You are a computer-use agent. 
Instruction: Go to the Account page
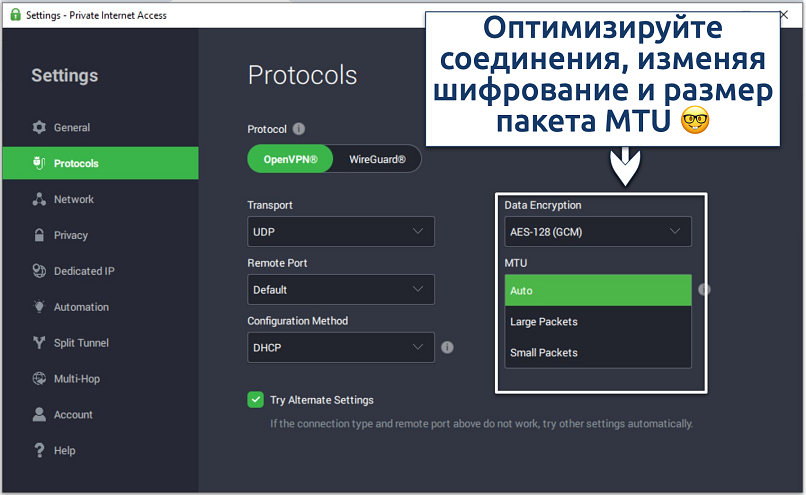pos(100,414)
